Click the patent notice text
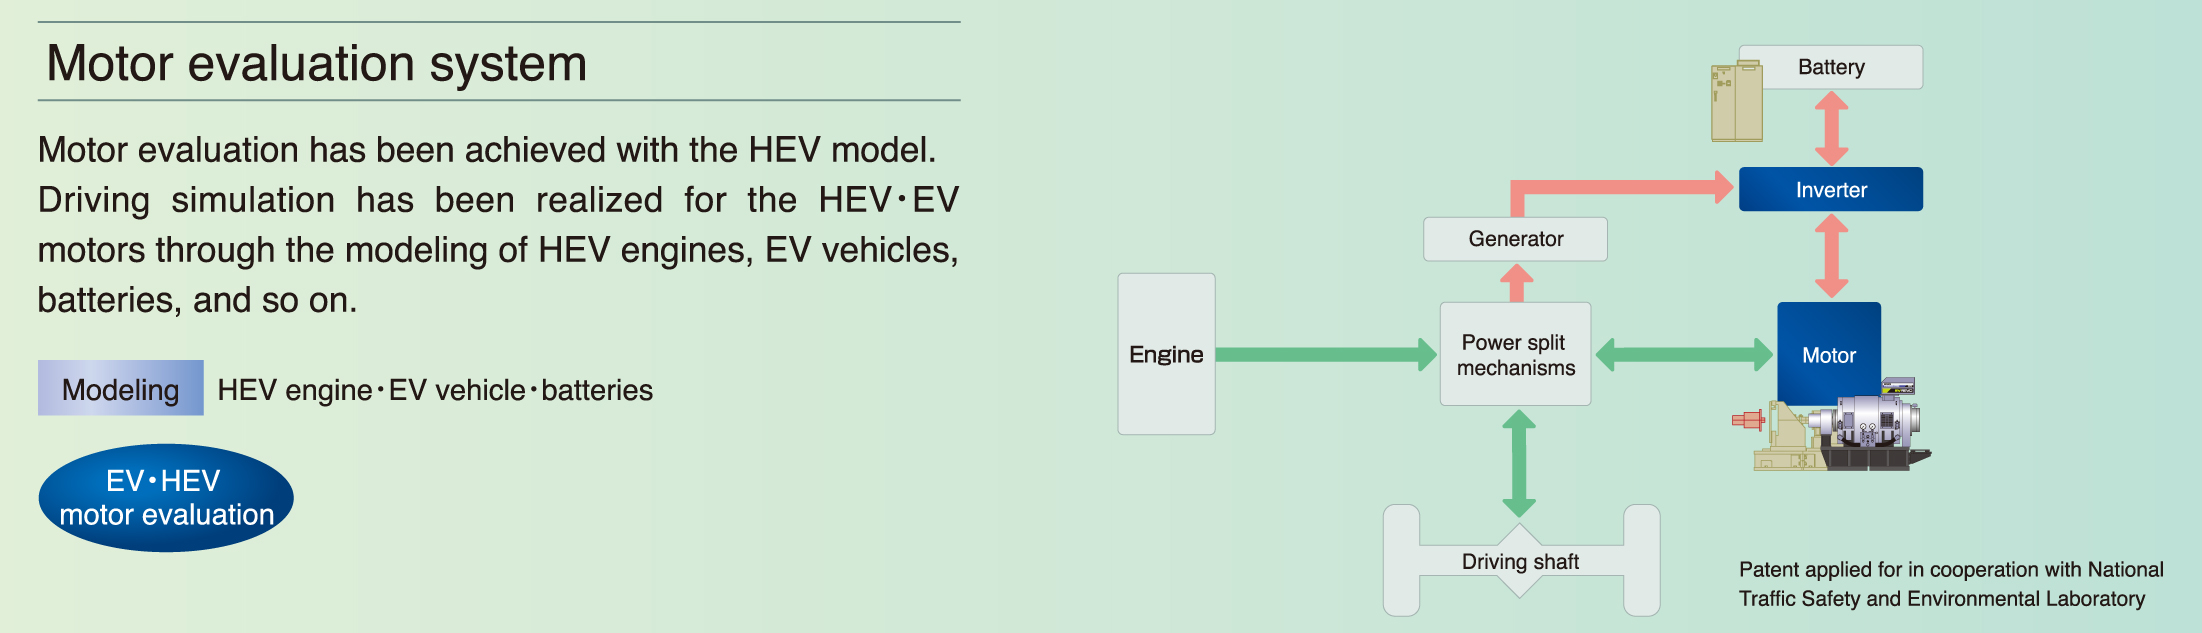This screenshot has width=2202, height=633. [1951, 584]
